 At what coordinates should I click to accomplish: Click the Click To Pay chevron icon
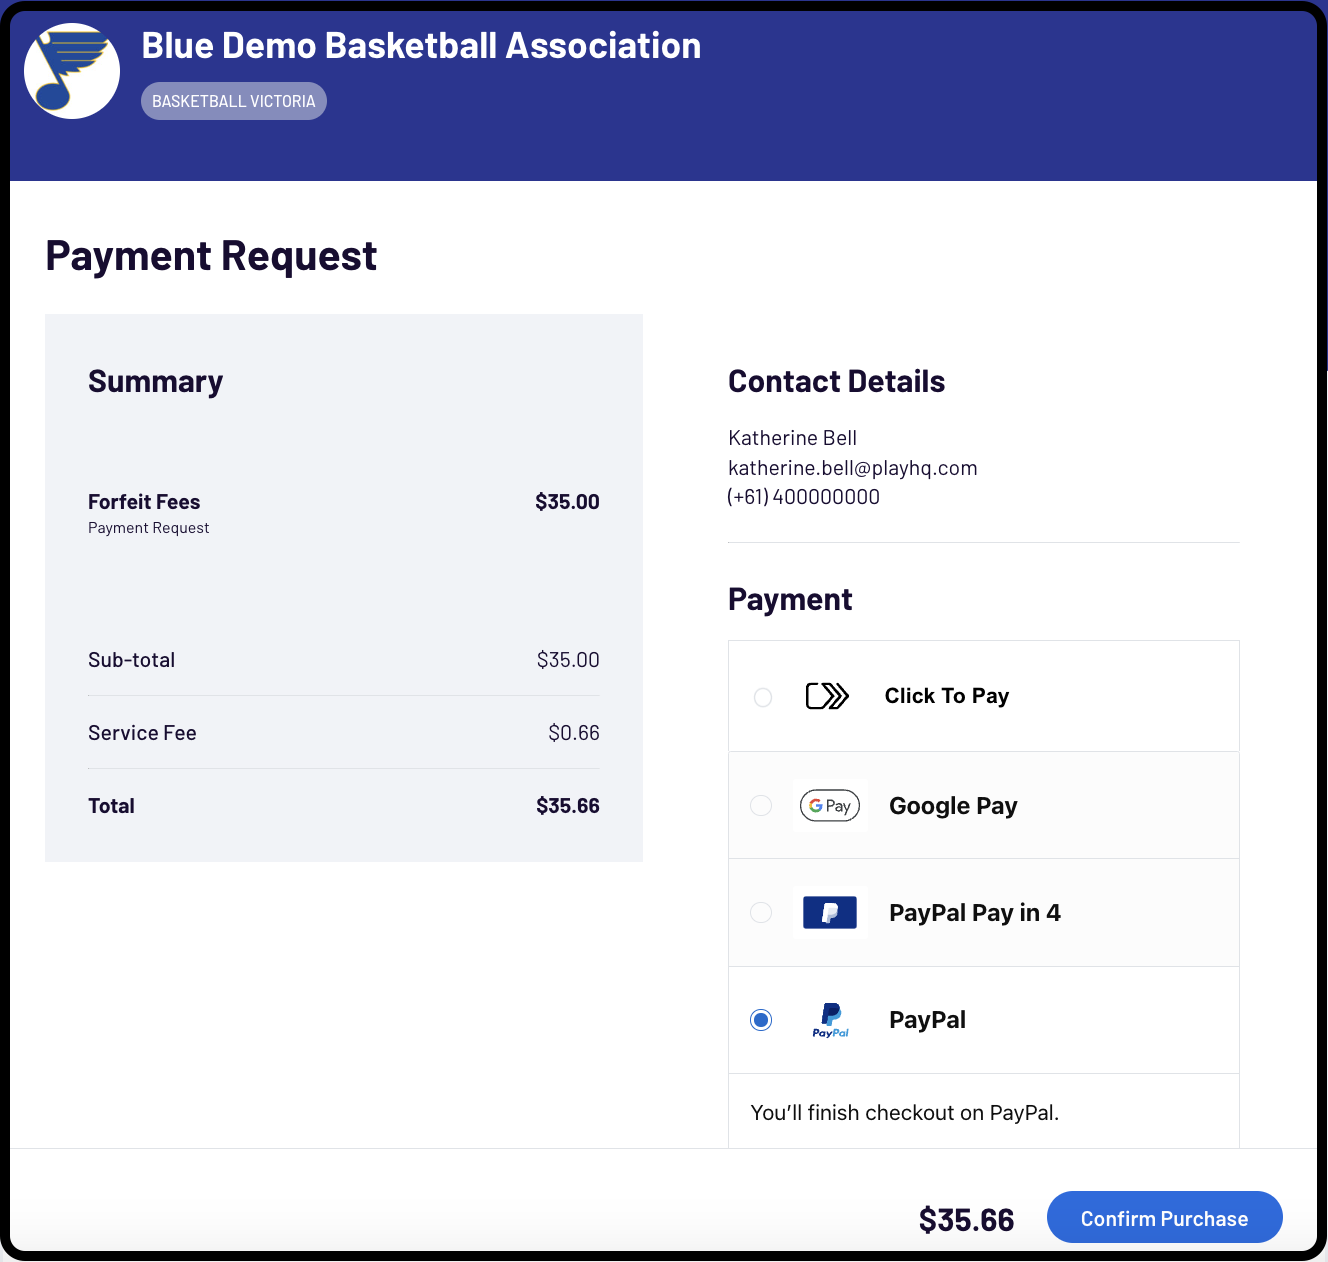(x=826, y=696)
